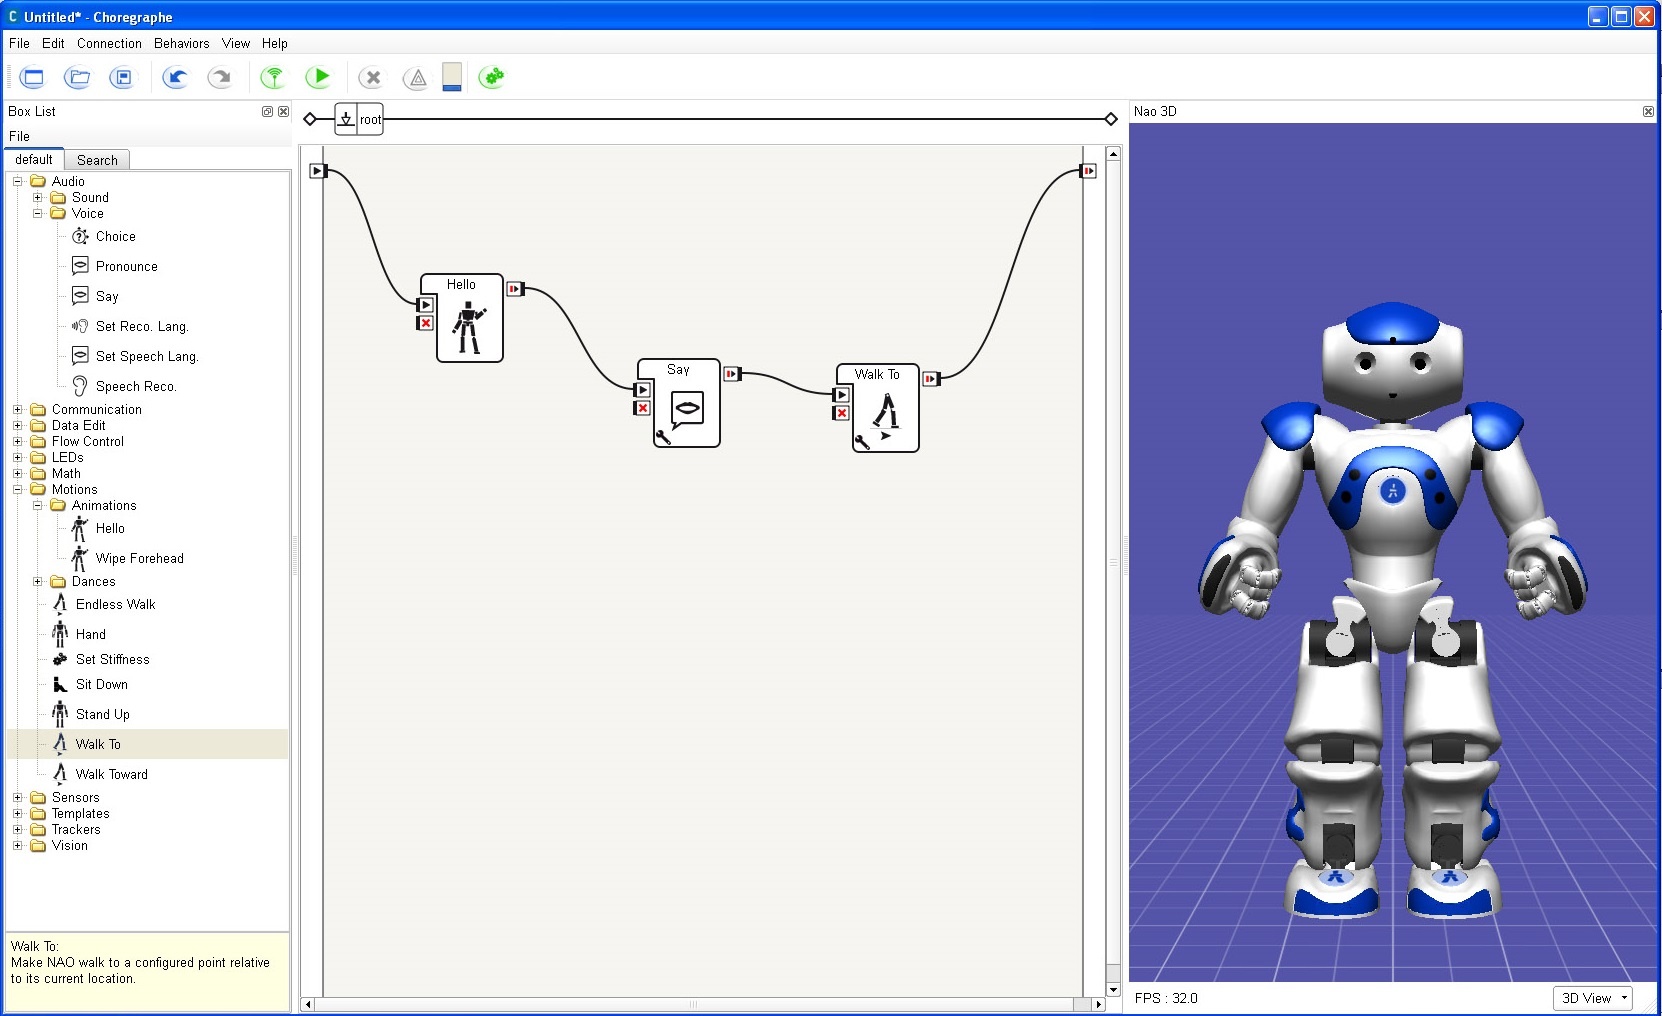The height and width of the screenshot is (1016, 1662).
Task: Open the Connection menu
Action: [109, 43]
